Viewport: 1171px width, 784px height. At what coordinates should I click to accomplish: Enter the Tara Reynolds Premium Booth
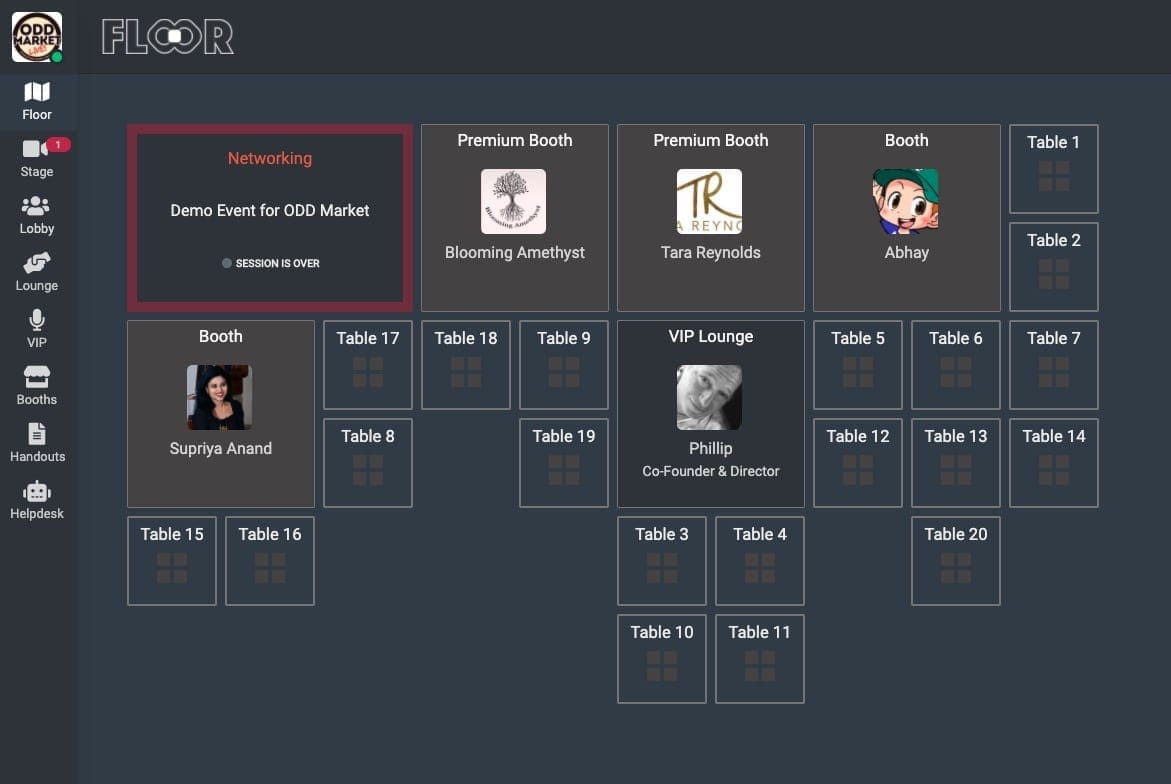click(x=710, y=218)
